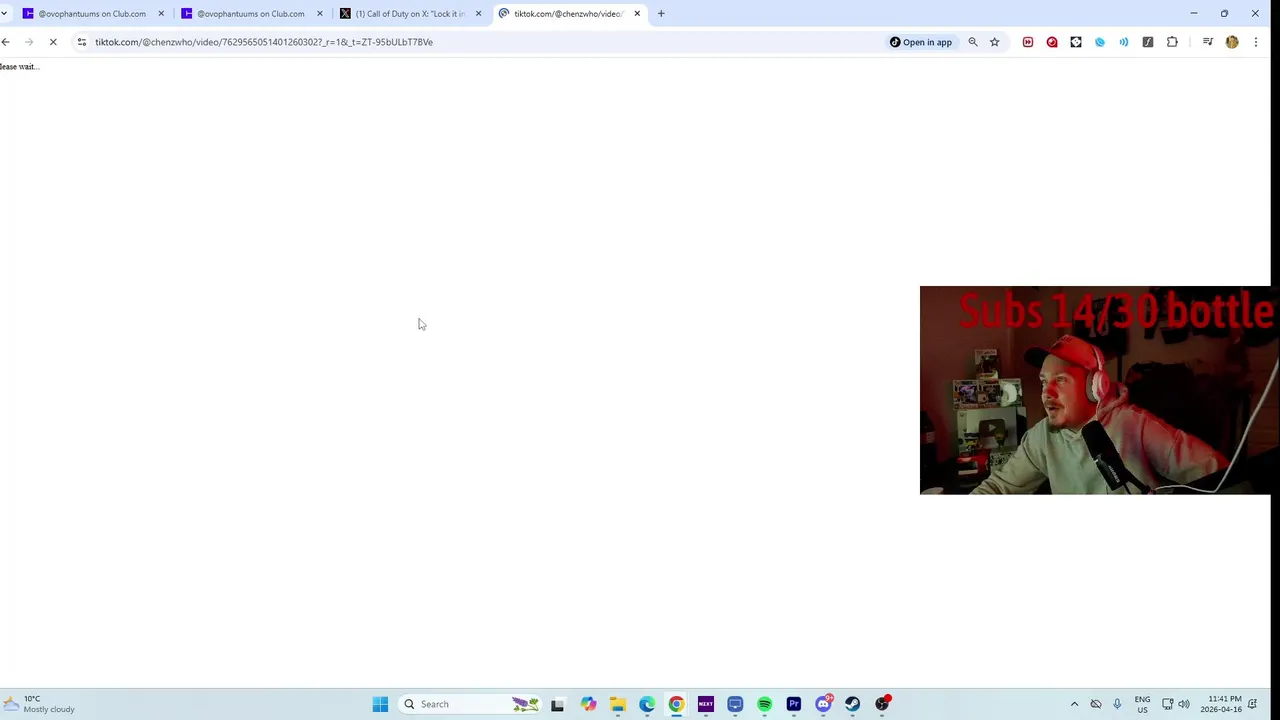Open the Extensions puzzle menu
The image size is (1280, 720).
tap(1172, 42)
